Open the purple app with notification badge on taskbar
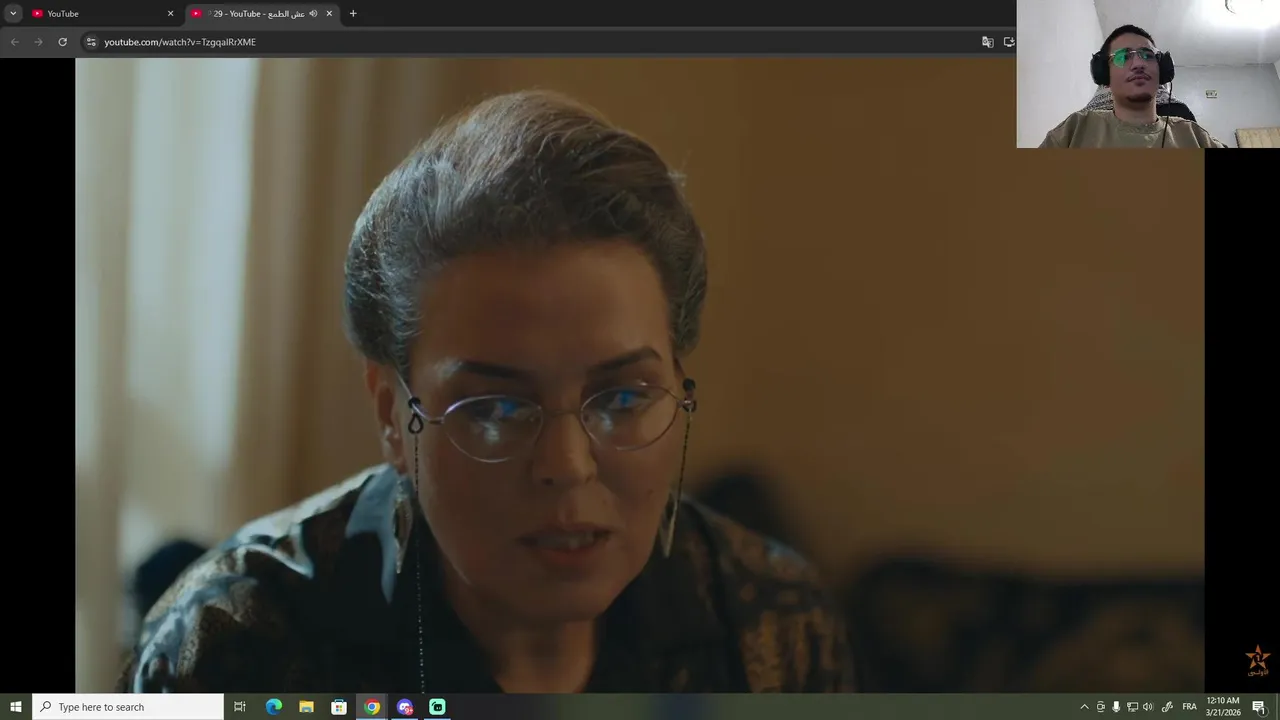 click(x=405, y=707)
